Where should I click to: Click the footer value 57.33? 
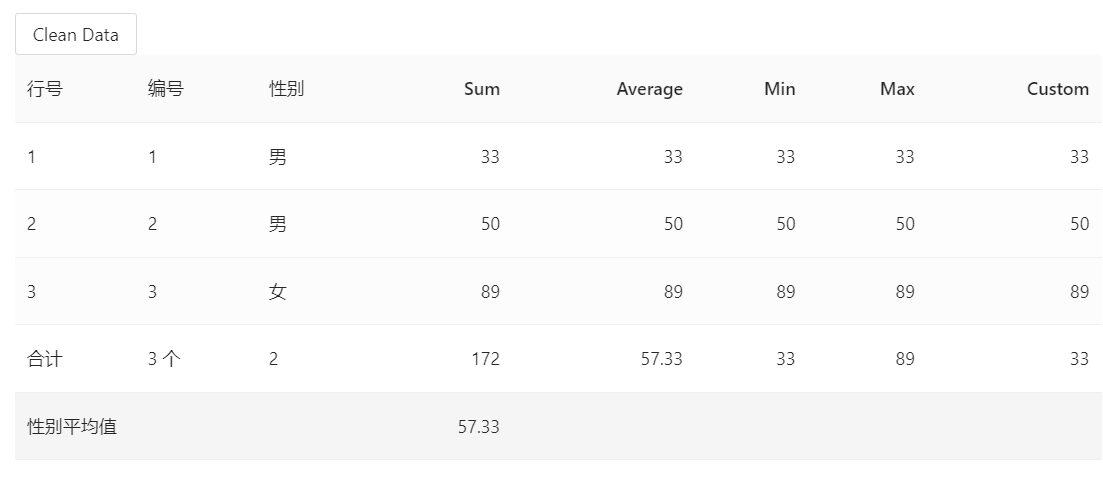[478, 427]
